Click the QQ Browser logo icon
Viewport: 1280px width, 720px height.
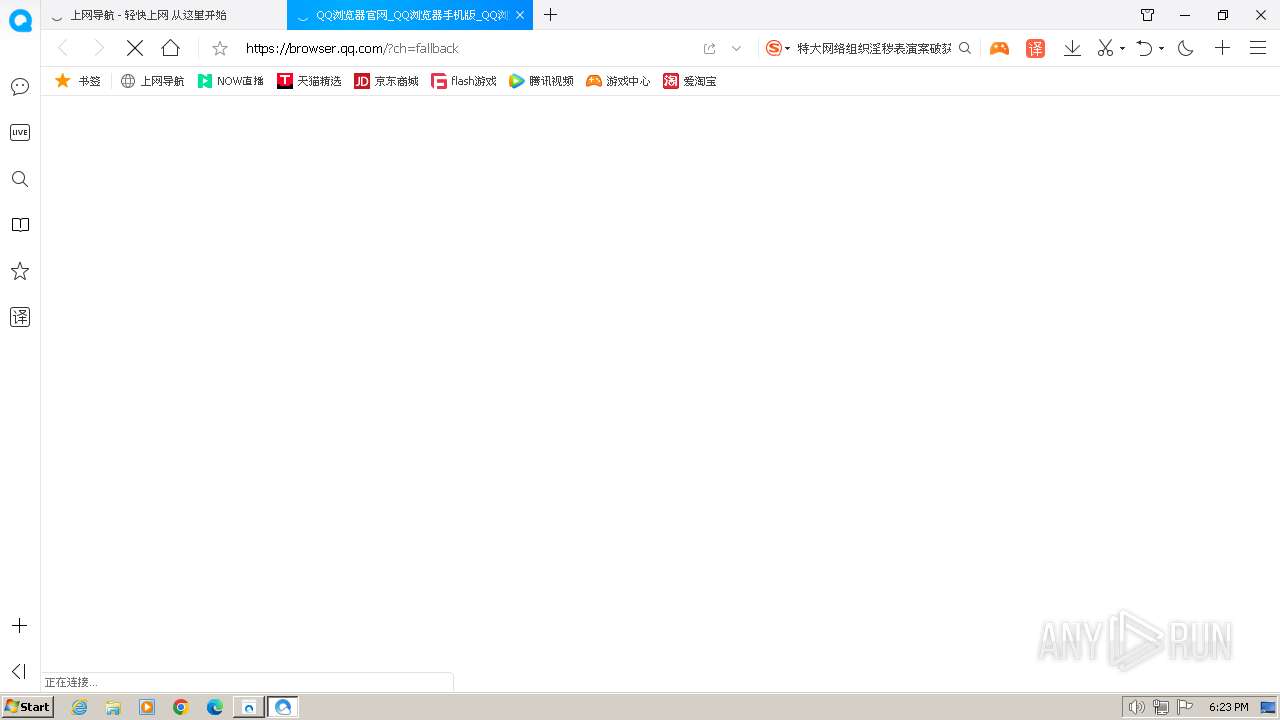pos(20,20)
